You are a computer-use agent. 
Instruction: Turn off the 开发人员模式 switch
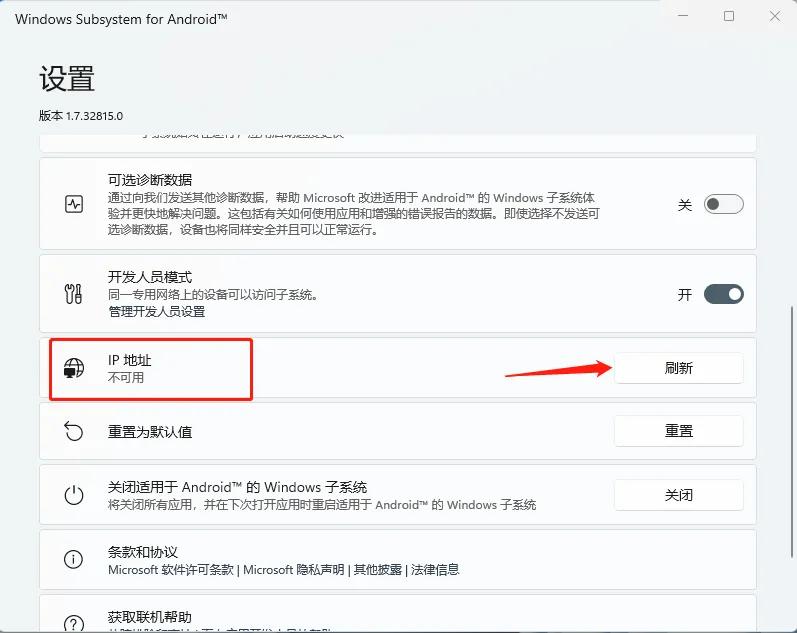click(x=723, y=294)
